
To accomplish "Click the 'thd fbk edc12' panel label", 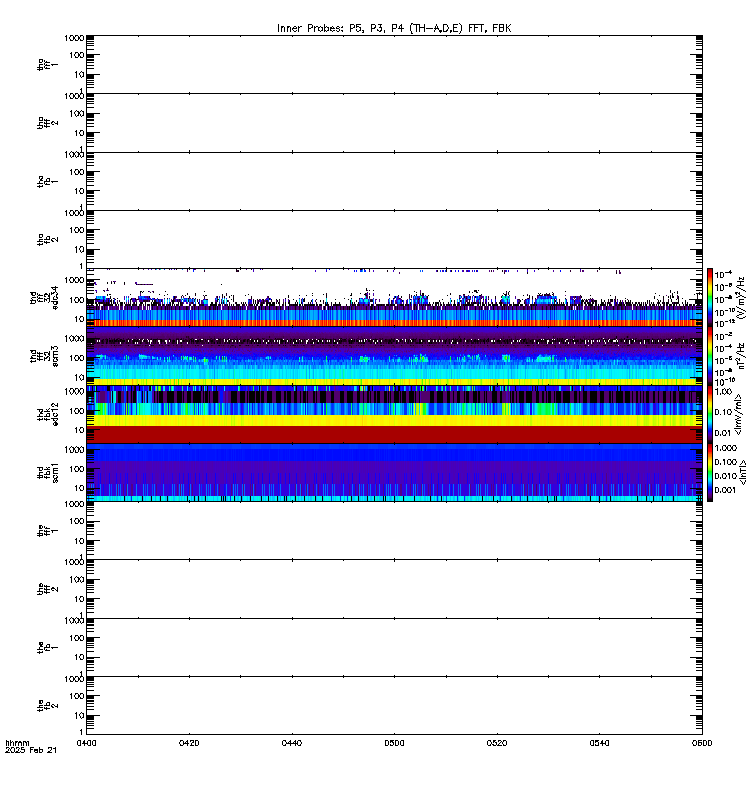I will [x=47, y=414].
